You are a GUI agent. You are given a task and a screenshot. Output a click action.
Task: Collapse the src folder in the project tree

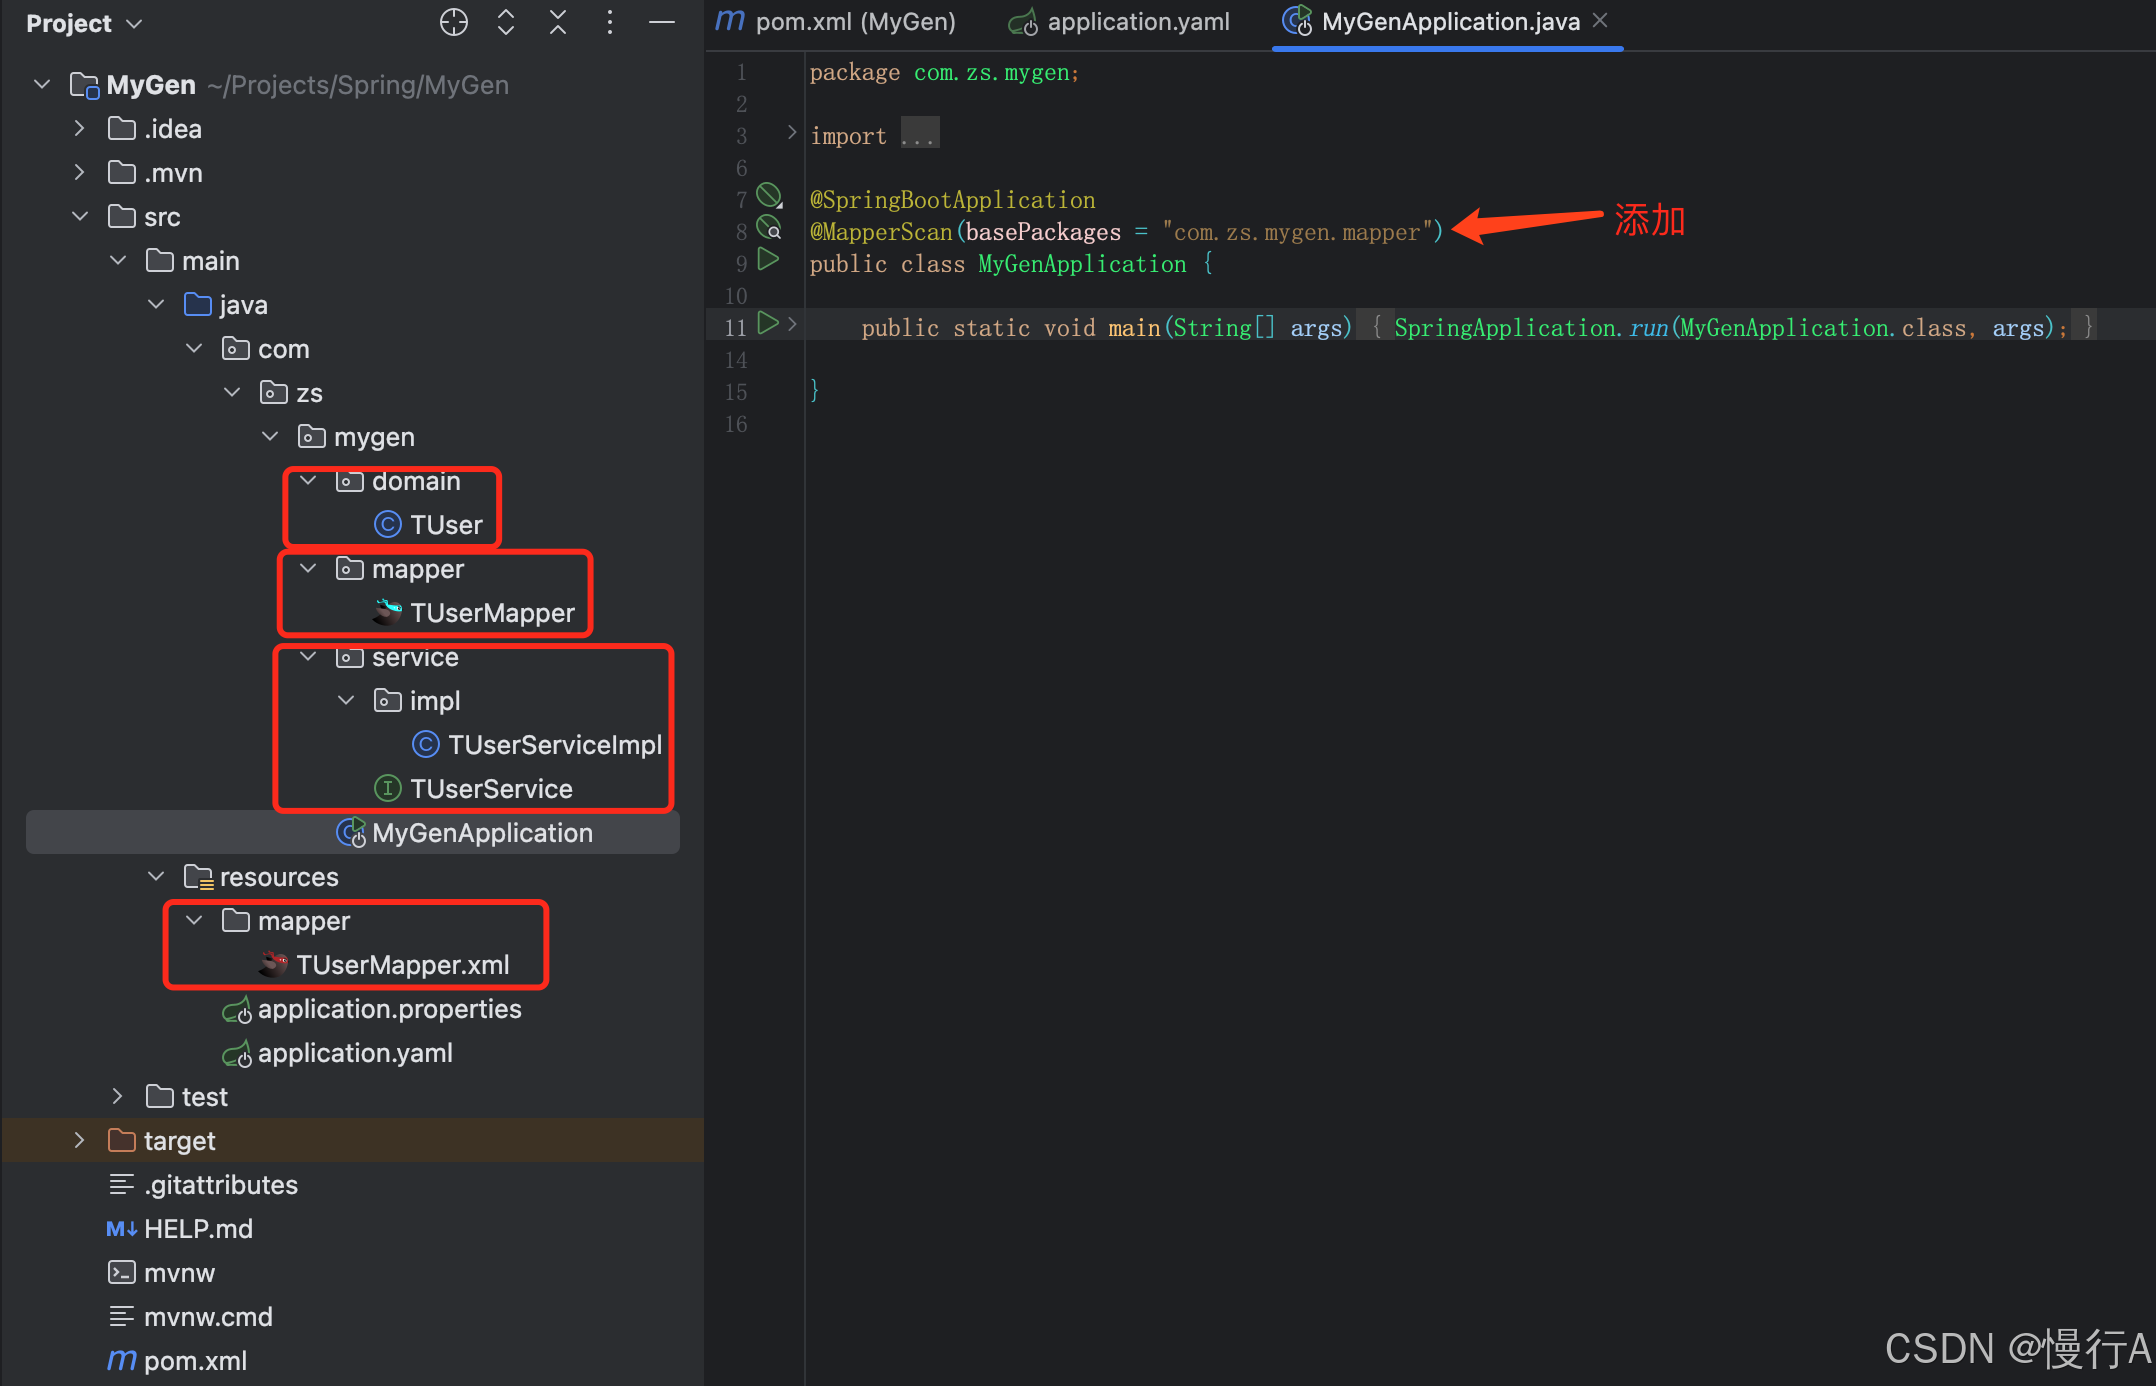(80, 216)
